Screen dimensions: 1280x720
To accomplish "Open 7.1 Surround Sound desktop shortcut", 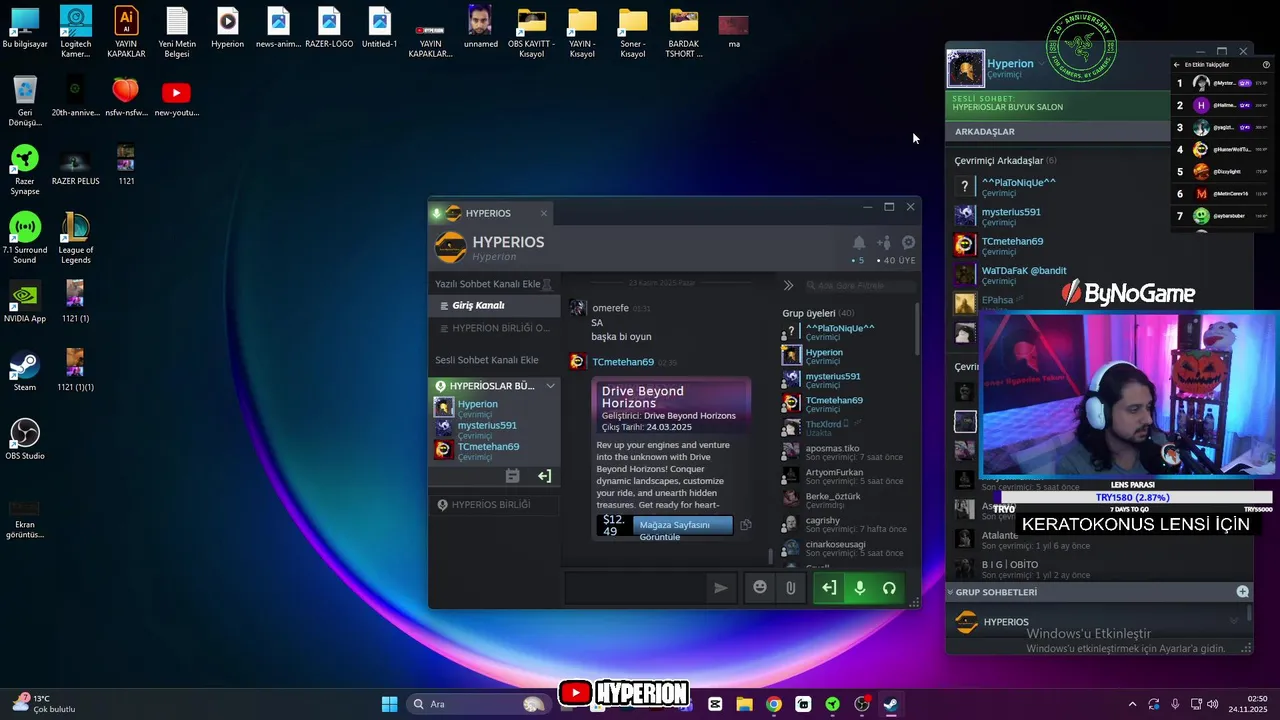I will pos(25,238).
